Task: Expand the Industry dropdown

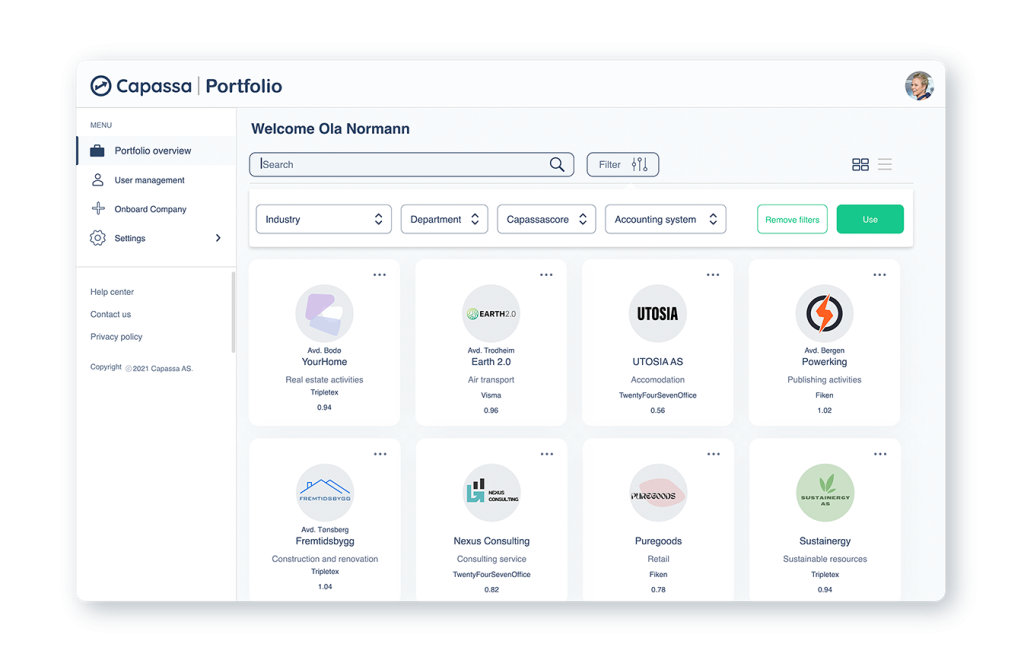Action: [323, 219]
